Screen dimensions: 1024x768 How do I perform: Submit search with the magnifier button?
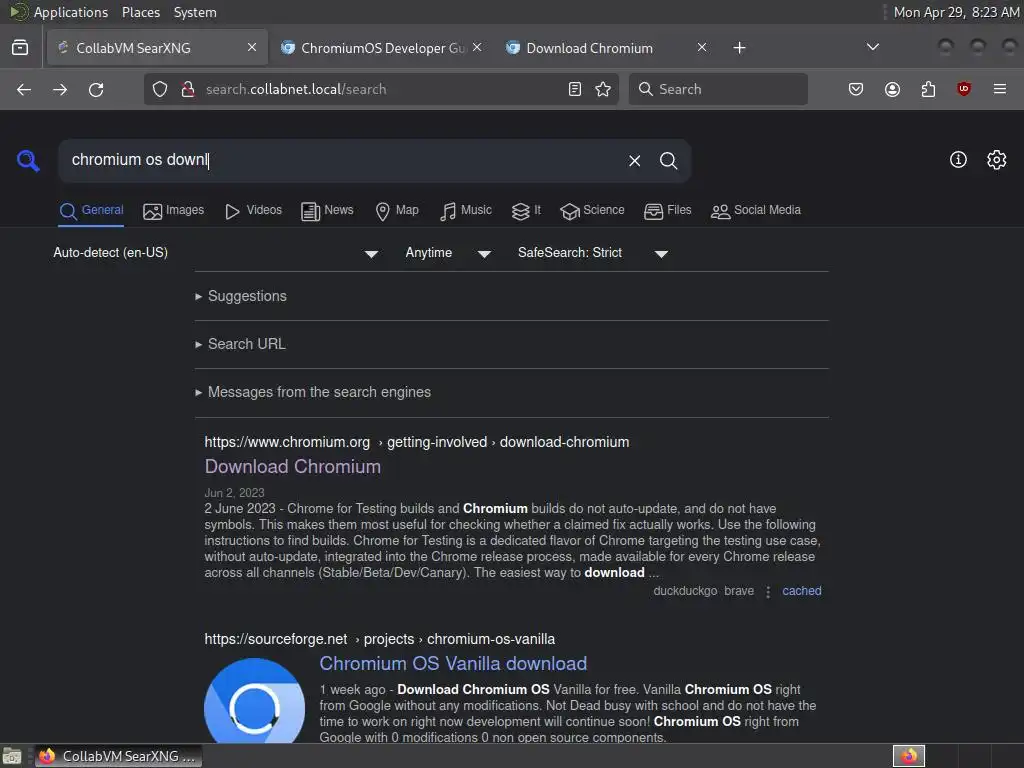[x=669, y=161]
